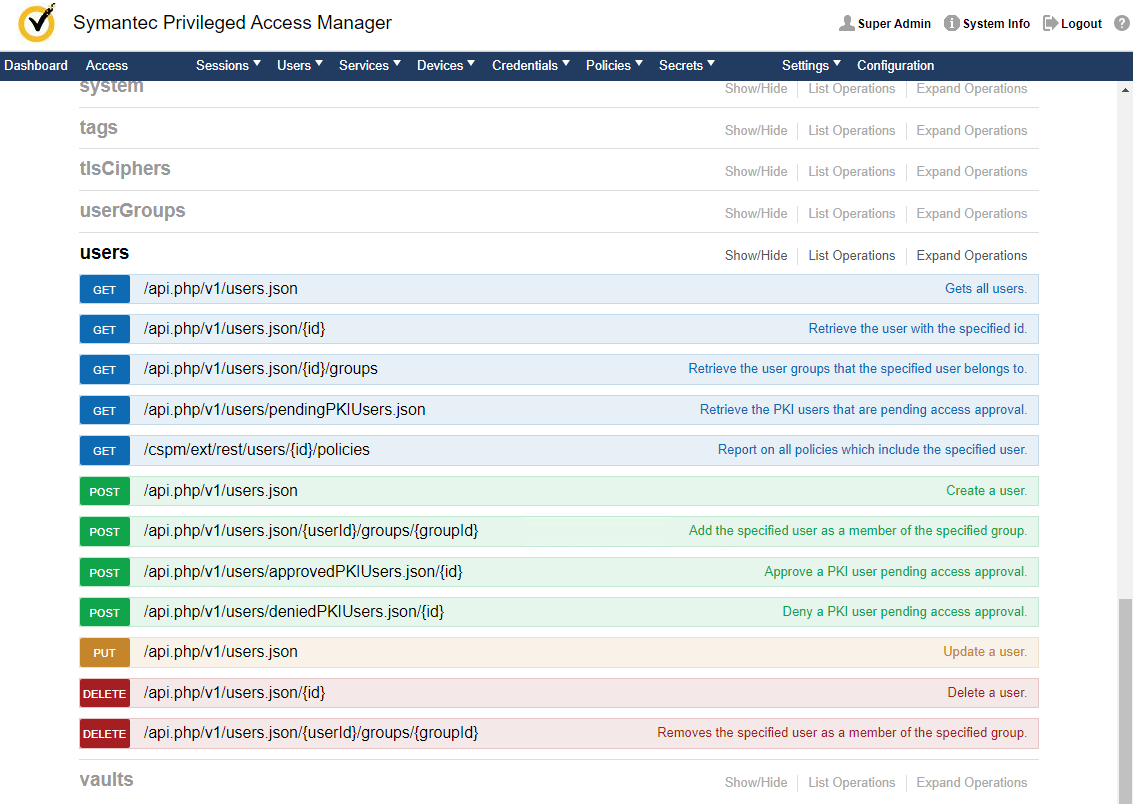Viewport: 1133px width, 804px height.
Task: Click the PUT badge for users.json
Action: (105, 653)
